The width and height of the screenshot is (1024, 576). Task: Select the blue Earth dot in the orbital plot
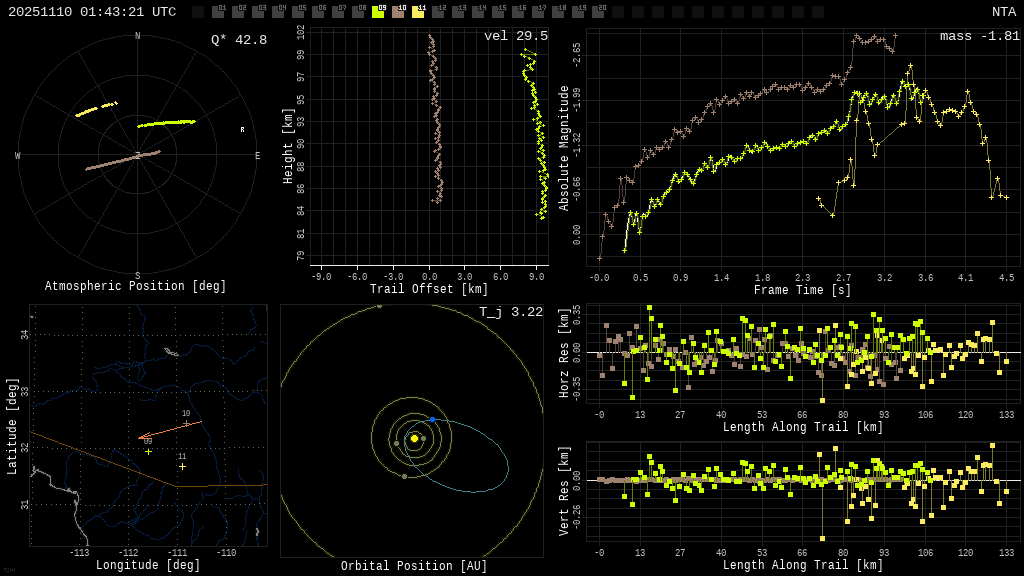[432, 419]
